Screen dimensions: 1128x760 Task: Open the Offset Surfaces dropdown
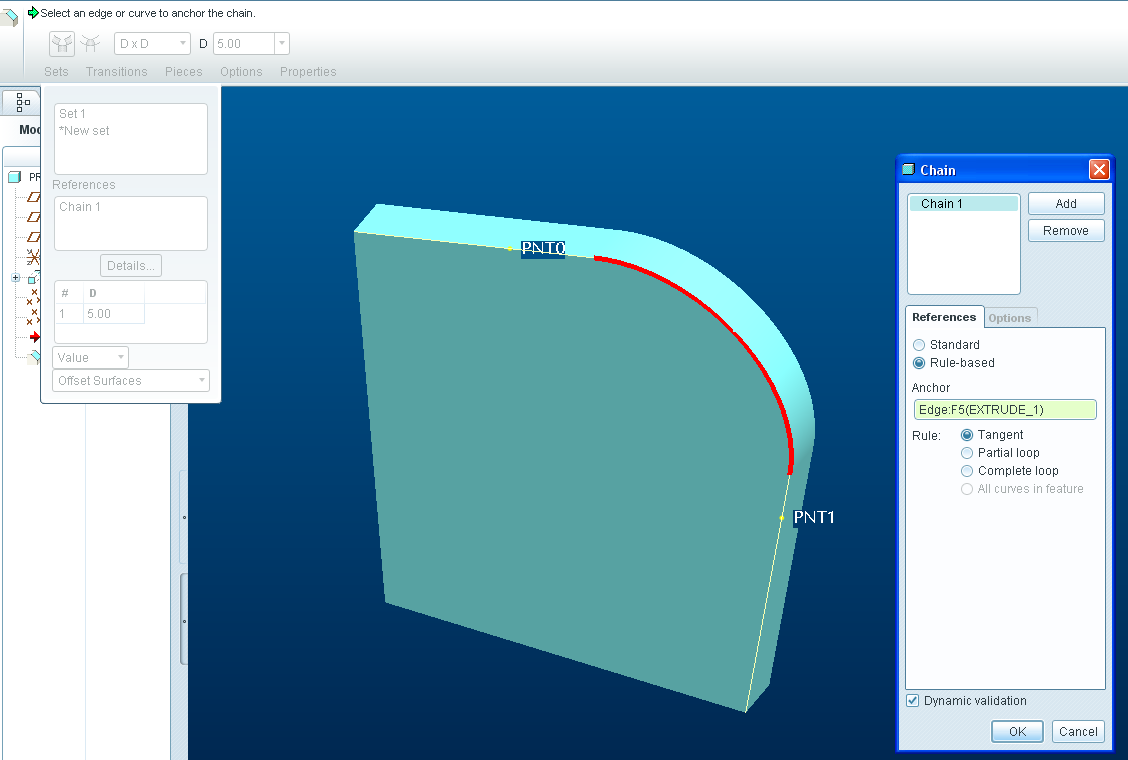coord(131,380)
